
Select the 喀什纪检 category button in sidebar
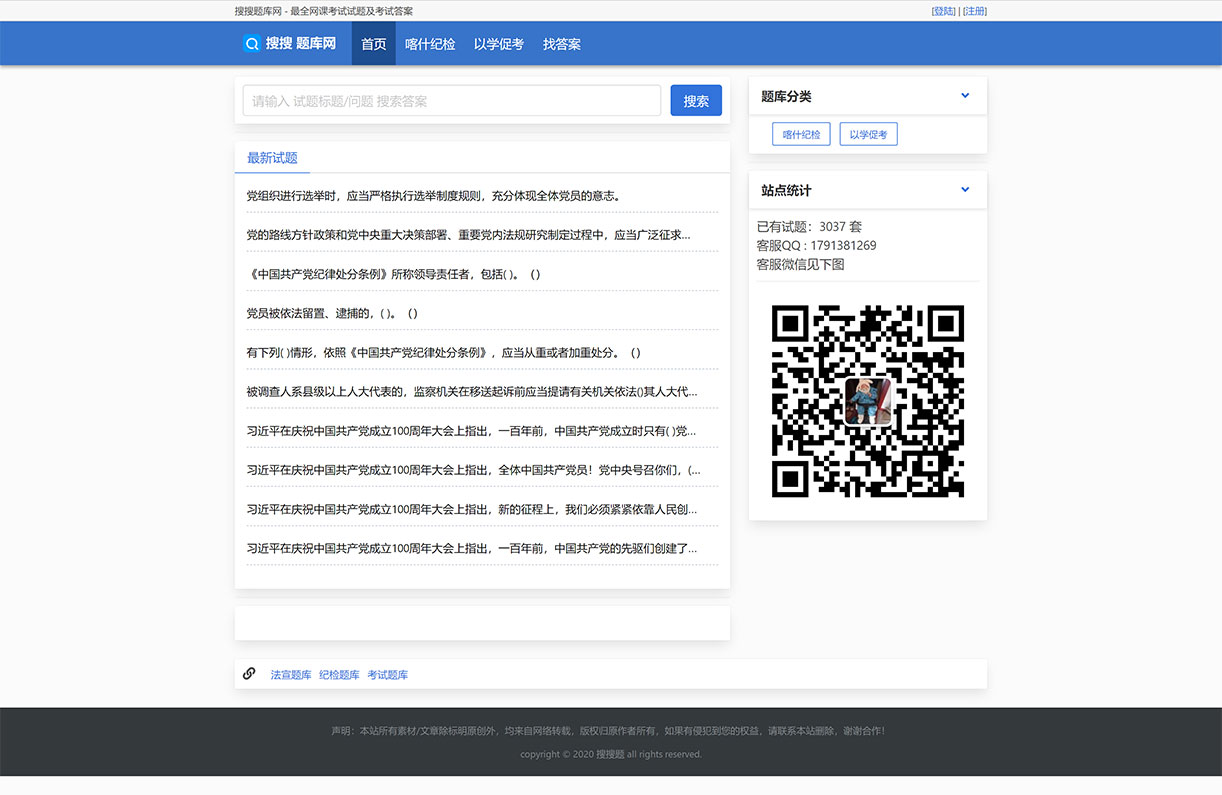800,133
